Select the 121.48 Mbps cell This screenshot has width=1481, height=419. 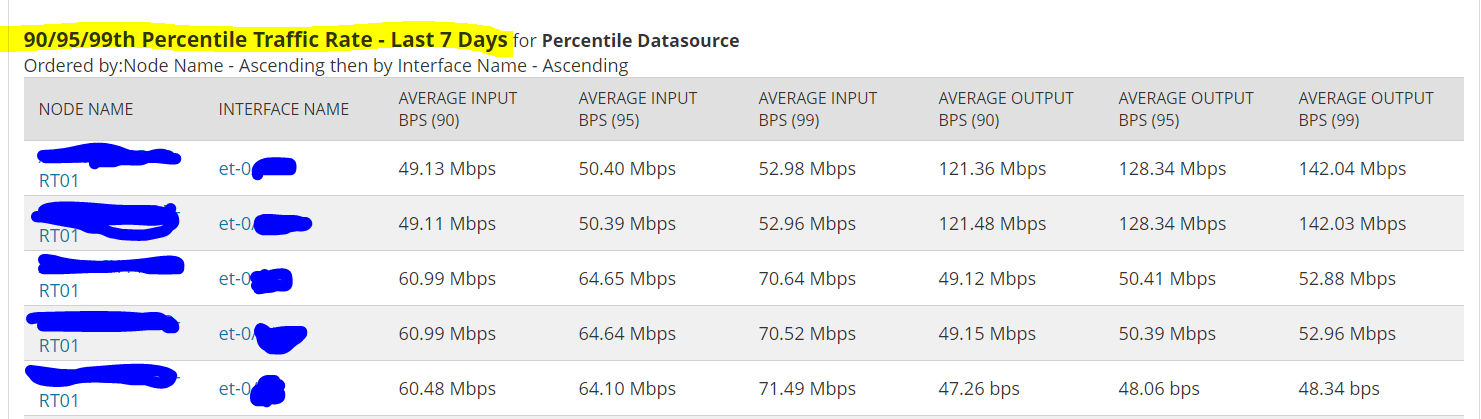pos(992,224)
